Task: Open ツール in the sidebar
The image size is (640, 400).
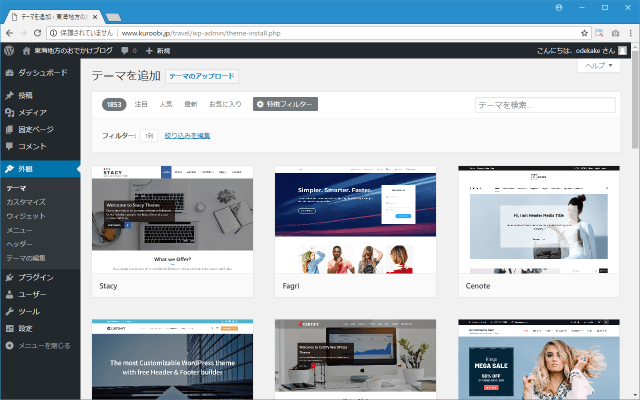Action: click(40, 311)
